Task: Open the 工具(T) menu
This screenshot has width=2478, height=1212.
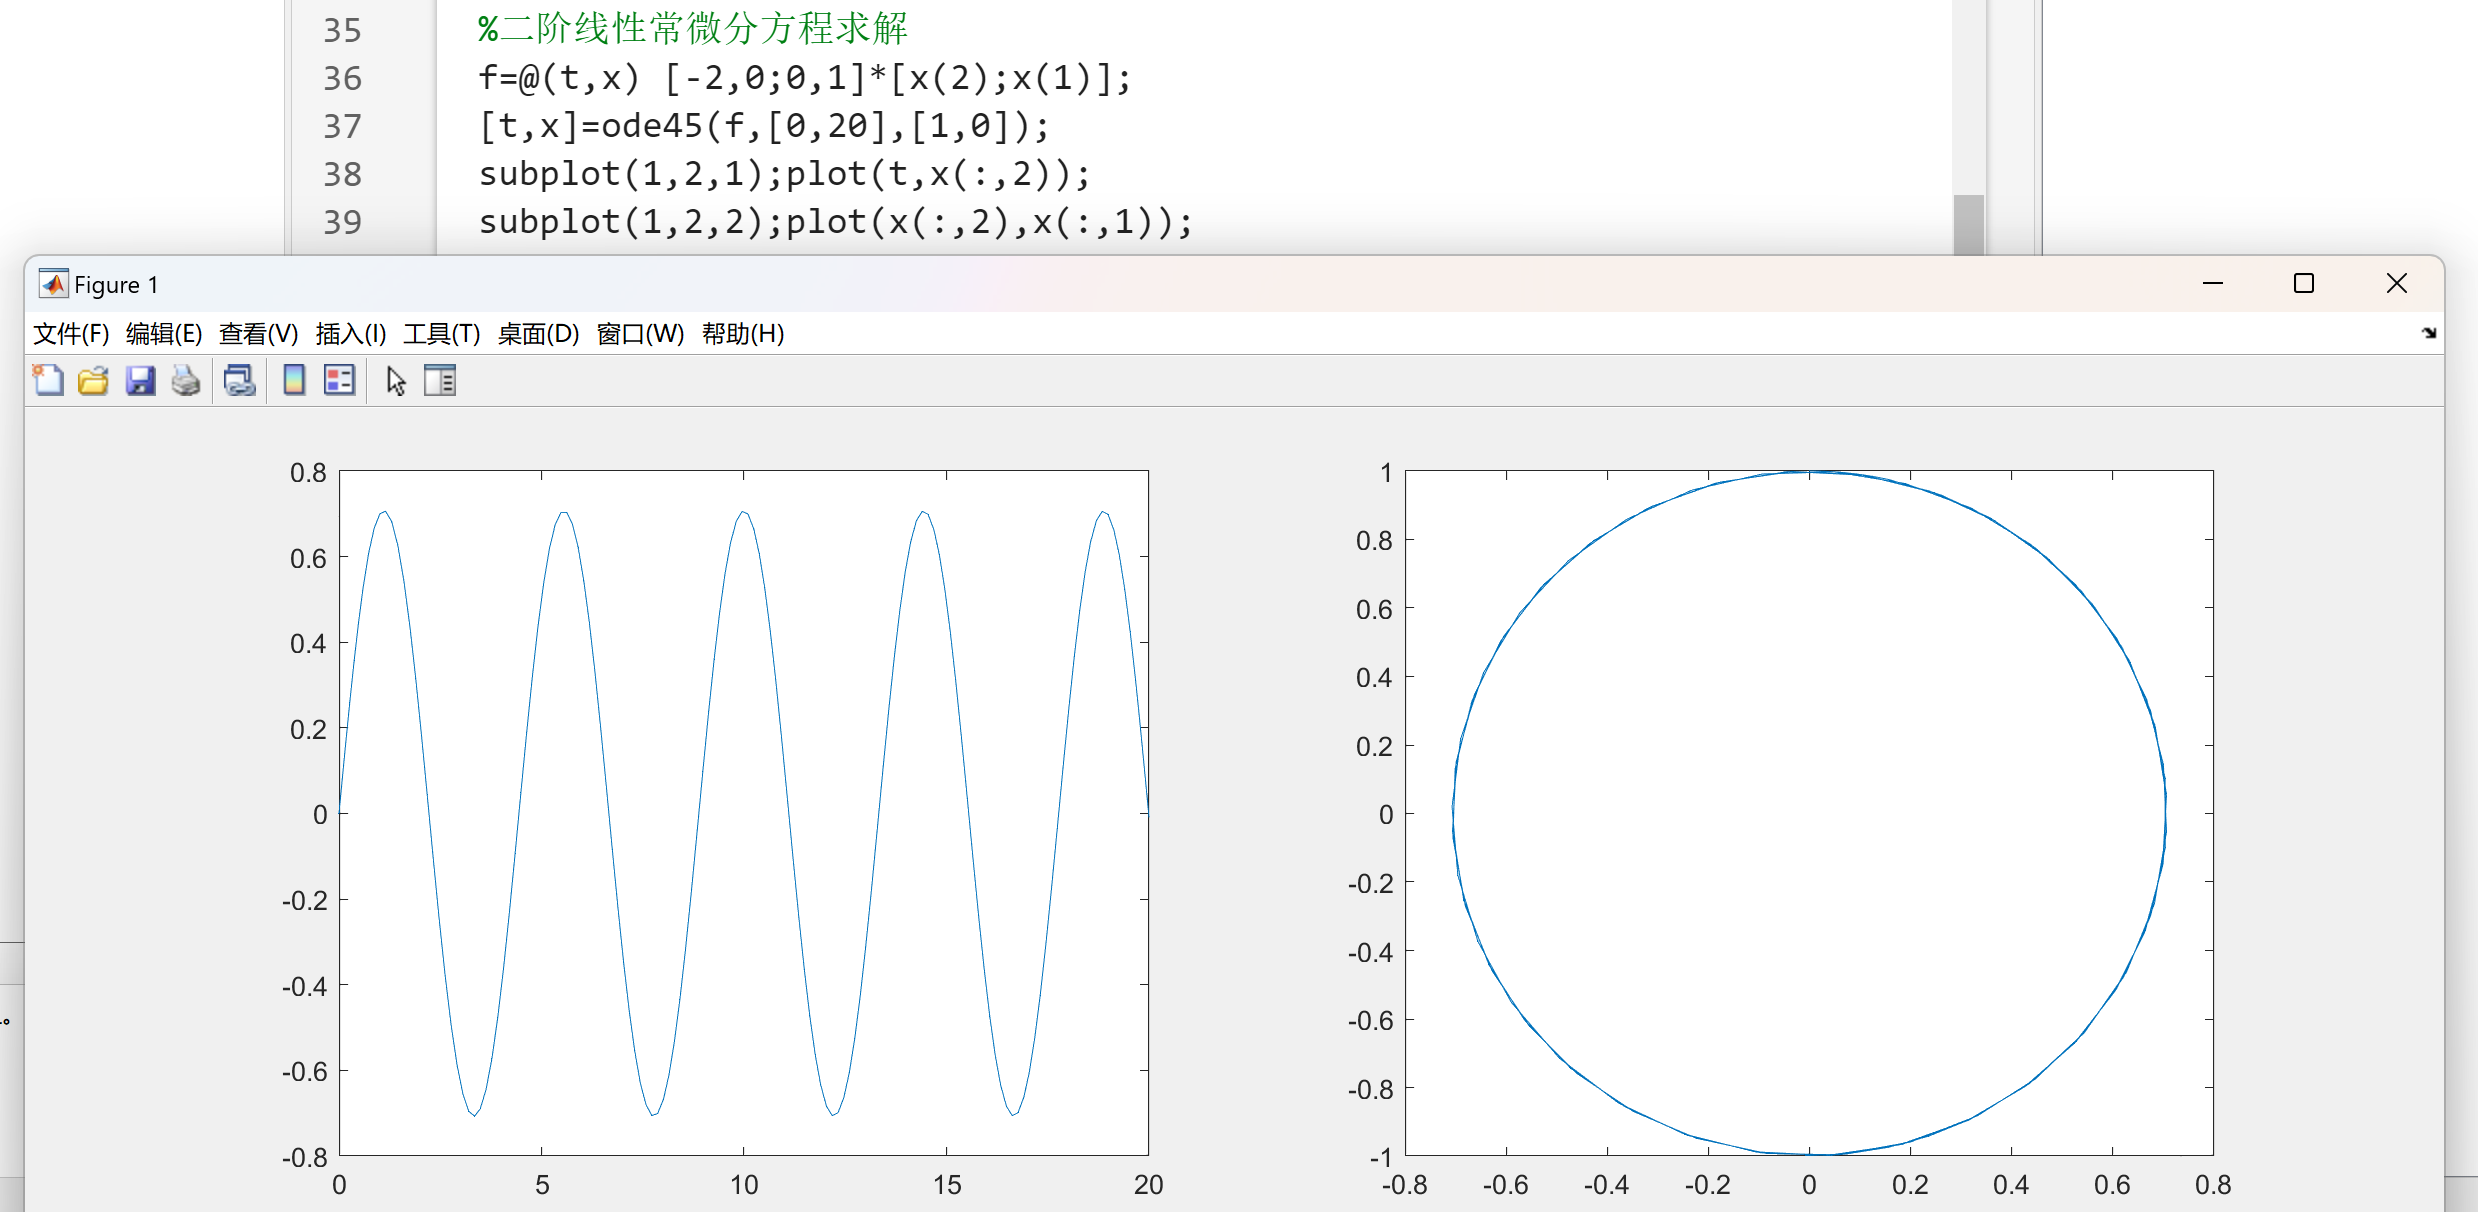Action: (442, 334)
